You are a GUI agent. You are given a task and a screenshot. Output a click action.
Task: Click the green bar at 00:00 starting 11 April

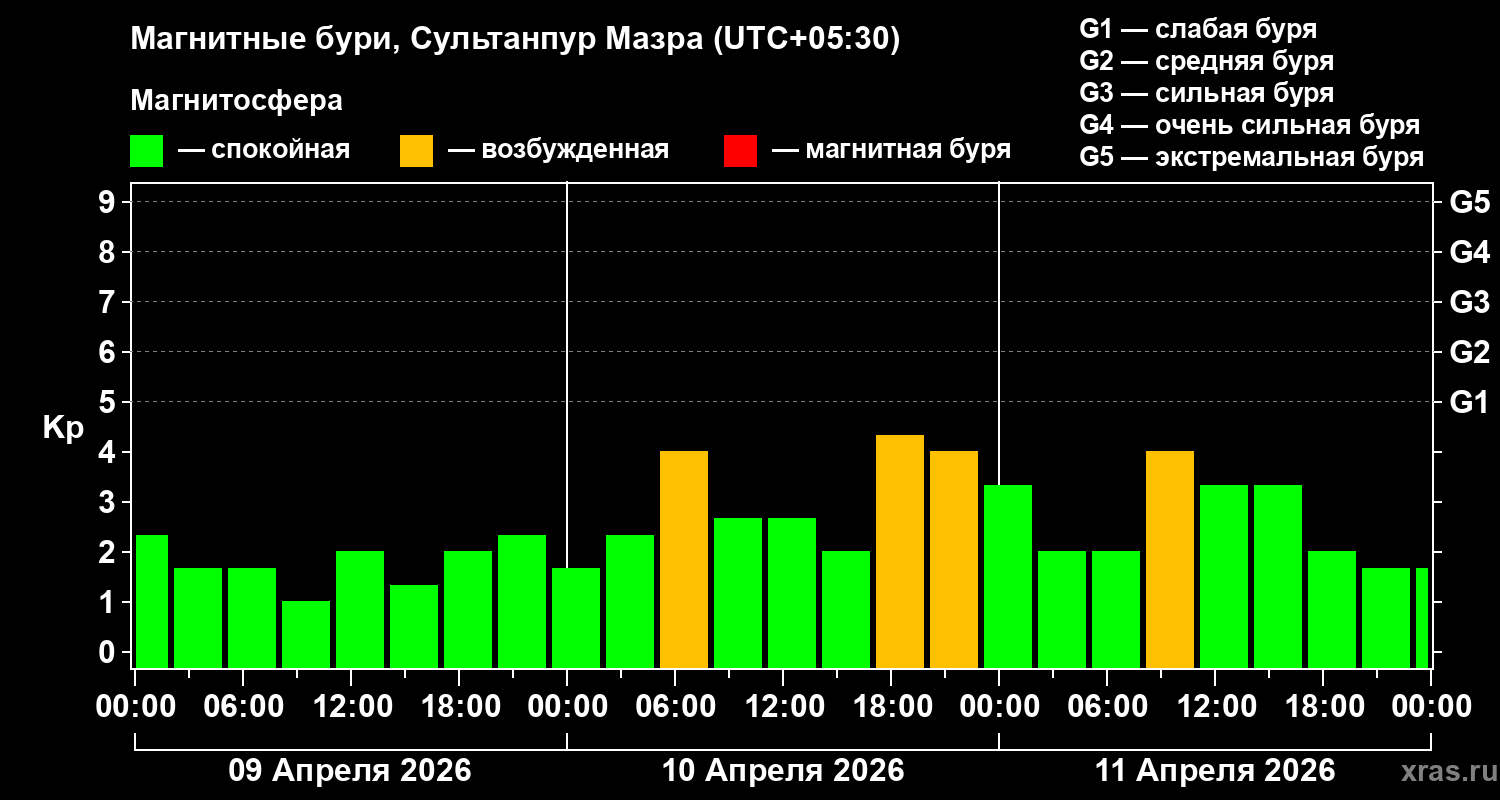1008,576
